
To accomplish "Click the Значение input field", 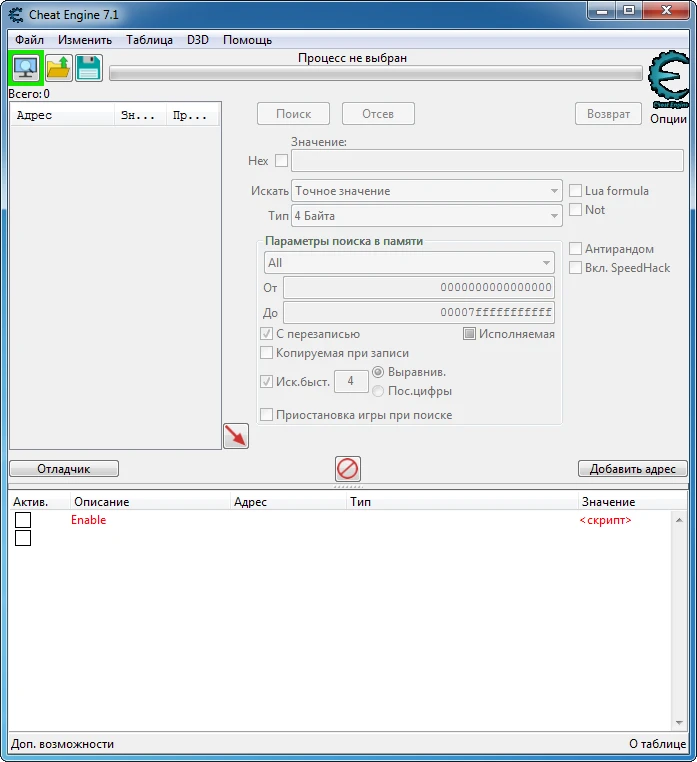I will [x=488, y=161].
